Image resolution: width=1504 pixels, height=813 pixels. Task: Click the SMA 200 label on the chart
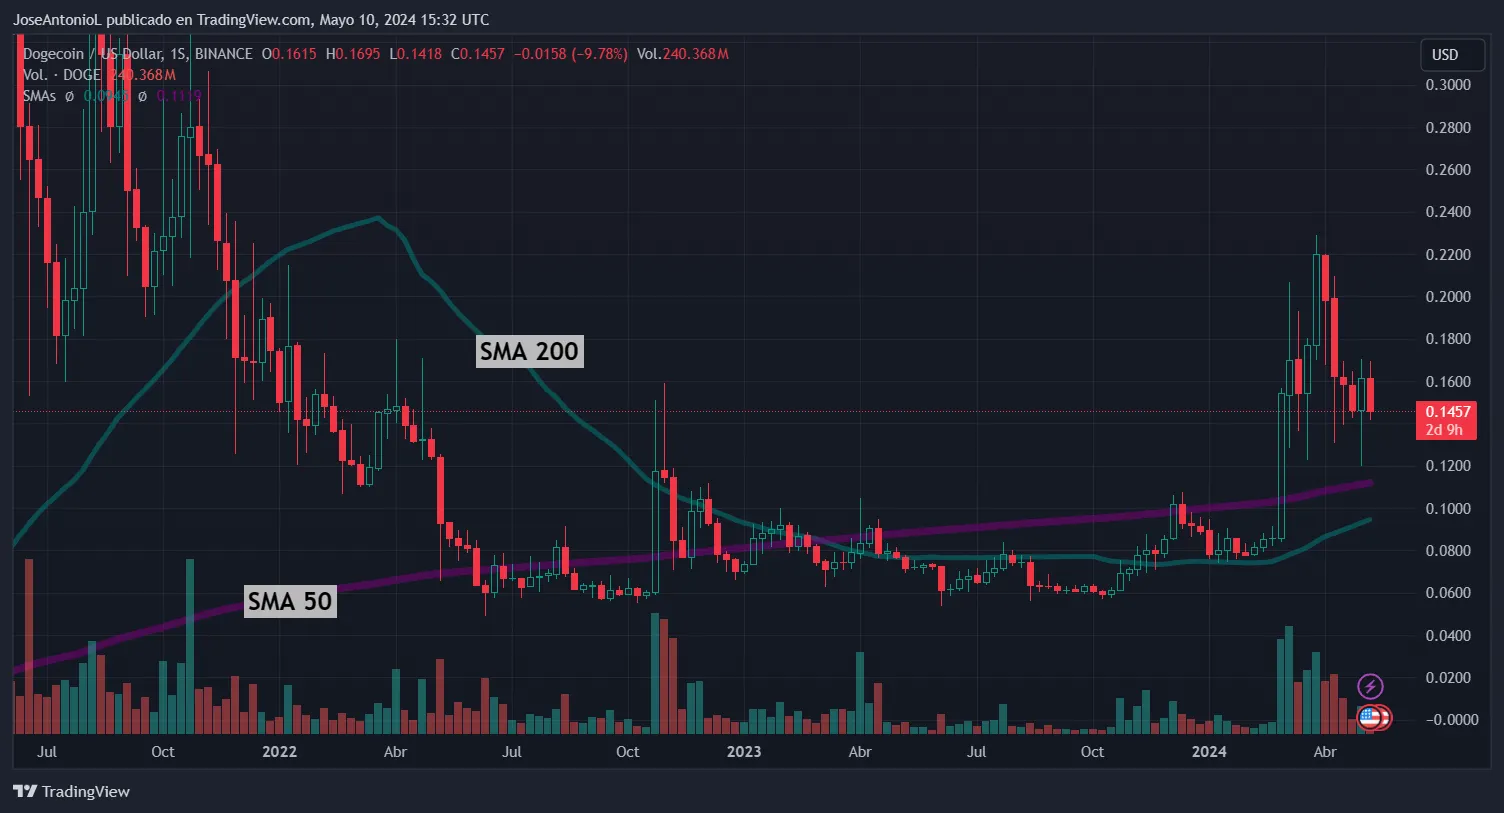(529, 351)
